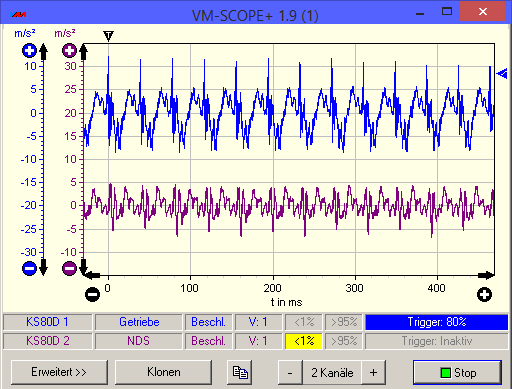Click the purple plus zoom icon for channel 2
Image resolution: width=512 pixels, height=389 pixels.
pos(69,51)
